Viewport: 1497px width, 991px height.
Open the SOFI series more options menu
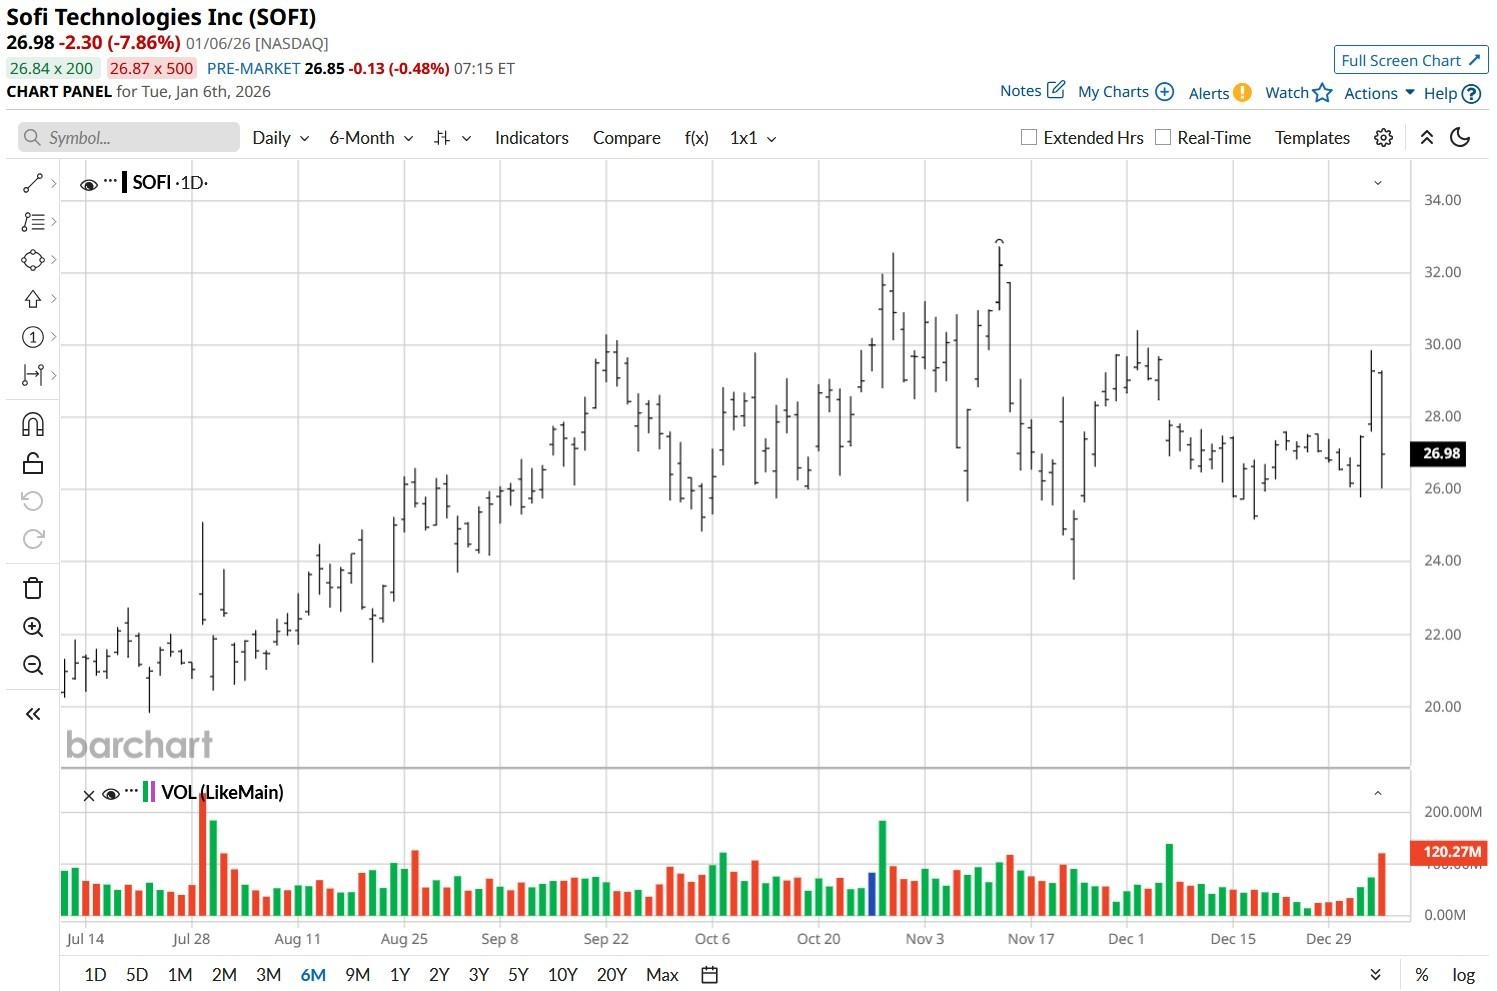(x=110, y=182)
